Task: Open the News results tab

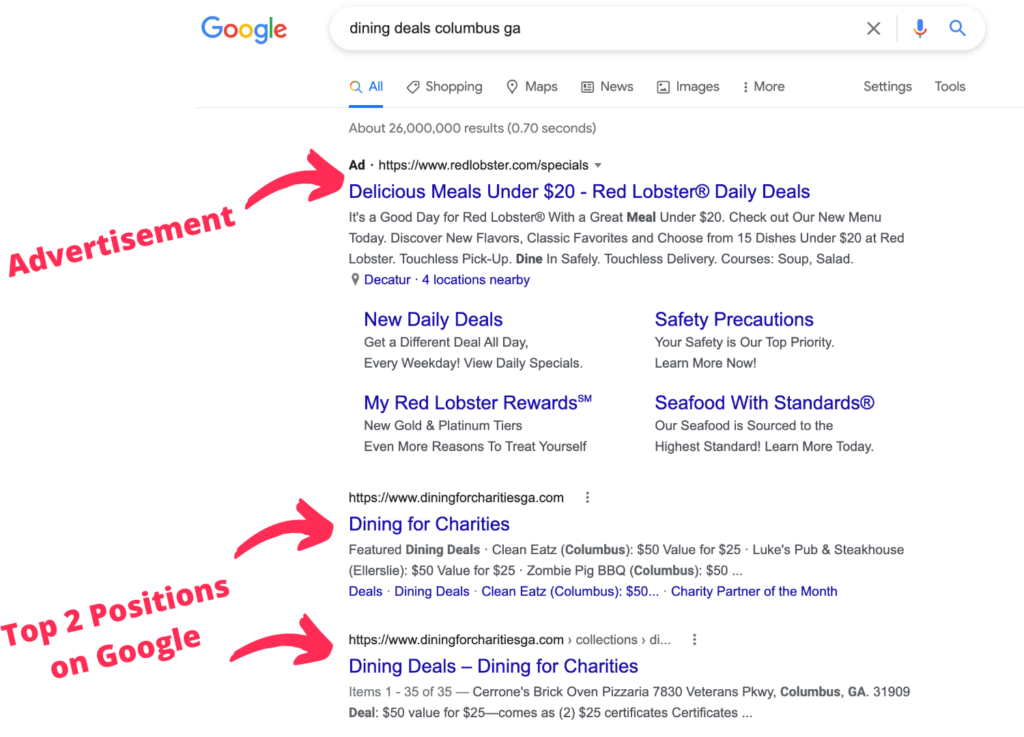Action: (x=607, y=87)
